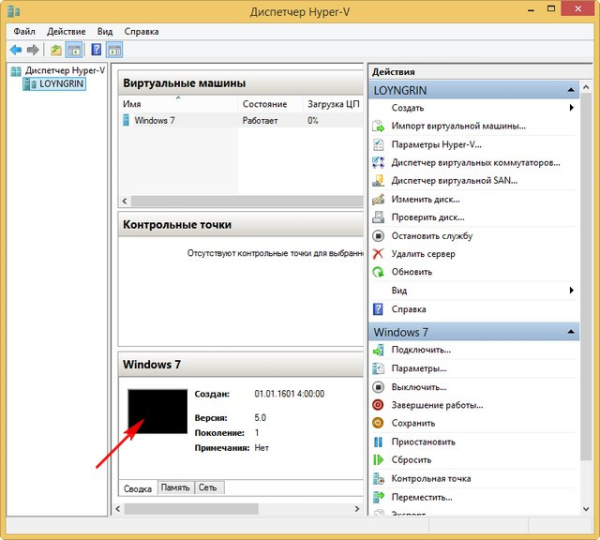Open the Virtual Switch Manager (Диспетчер виртуальных коммутаторов)

(x=475, y=162)
